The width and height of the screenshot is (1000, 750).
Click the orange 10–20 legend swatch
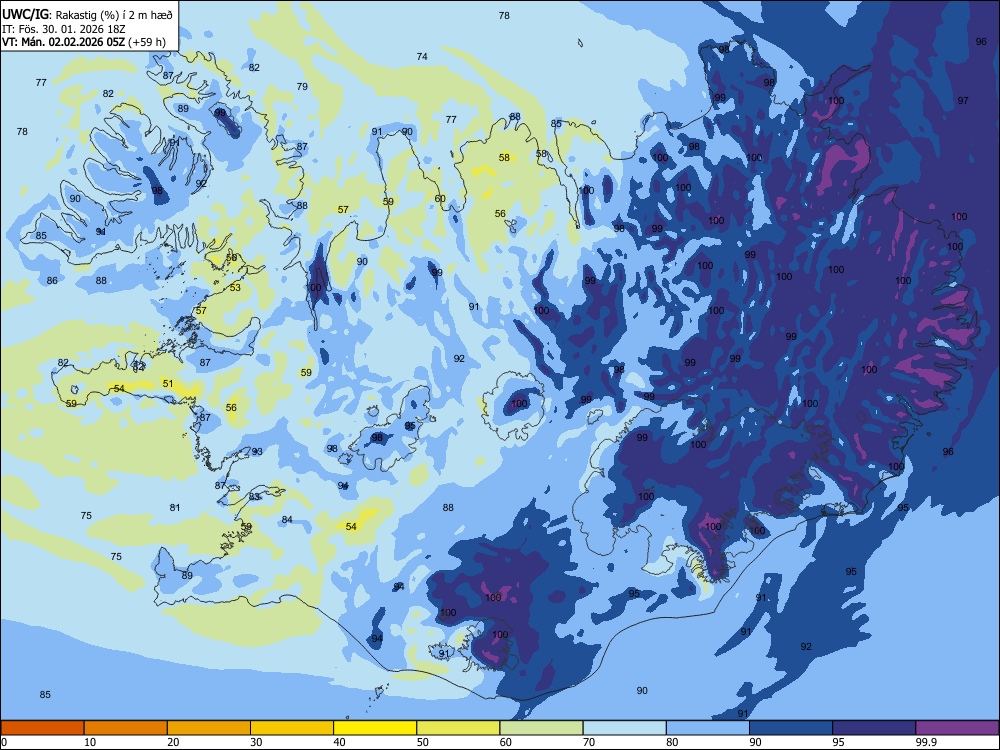pyautogui.click(x=126, y=728)
